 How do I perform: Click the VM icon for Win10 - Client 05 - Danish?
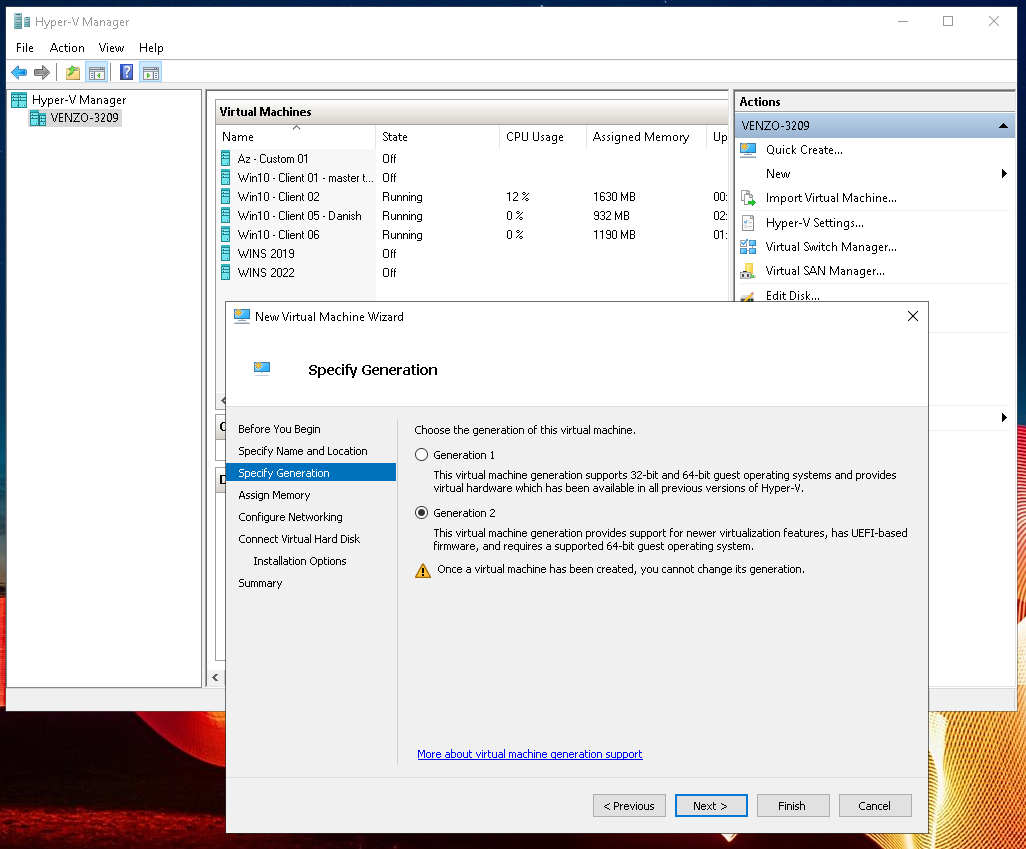[x=226, y=215]
